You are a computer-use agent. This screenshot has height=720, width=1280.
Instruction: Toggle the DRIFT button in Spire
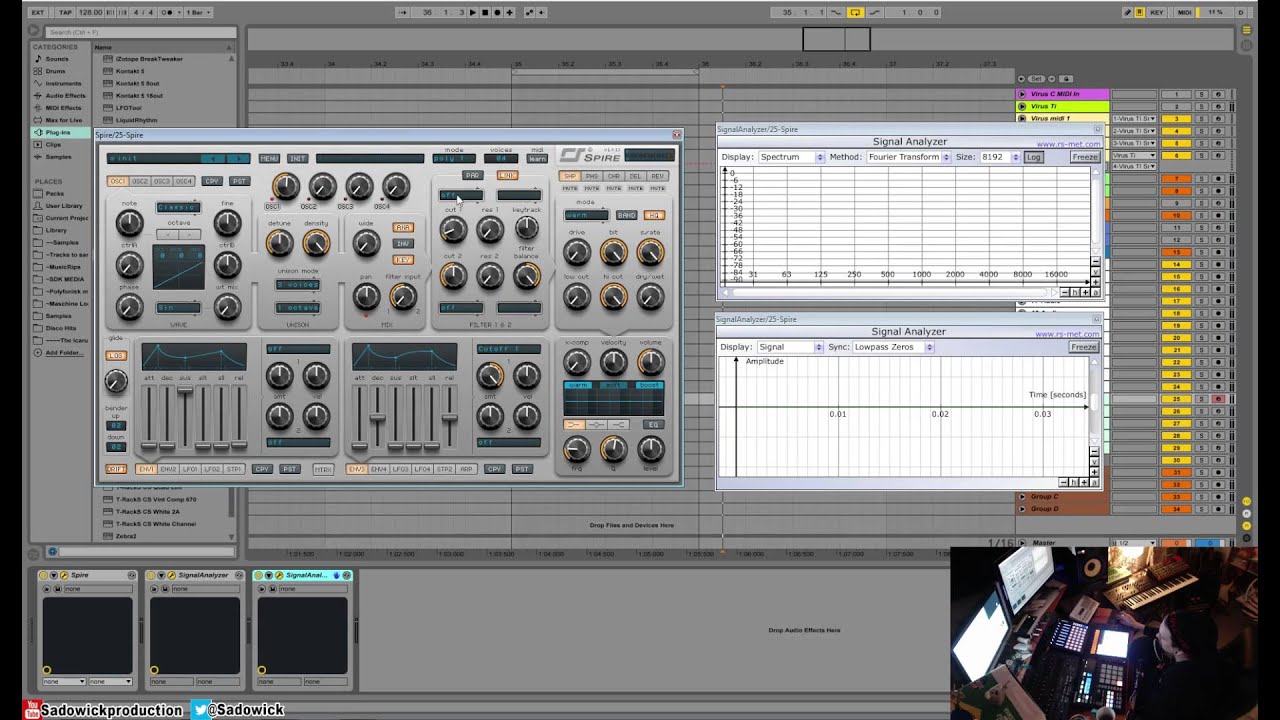[x=117, y=469]
